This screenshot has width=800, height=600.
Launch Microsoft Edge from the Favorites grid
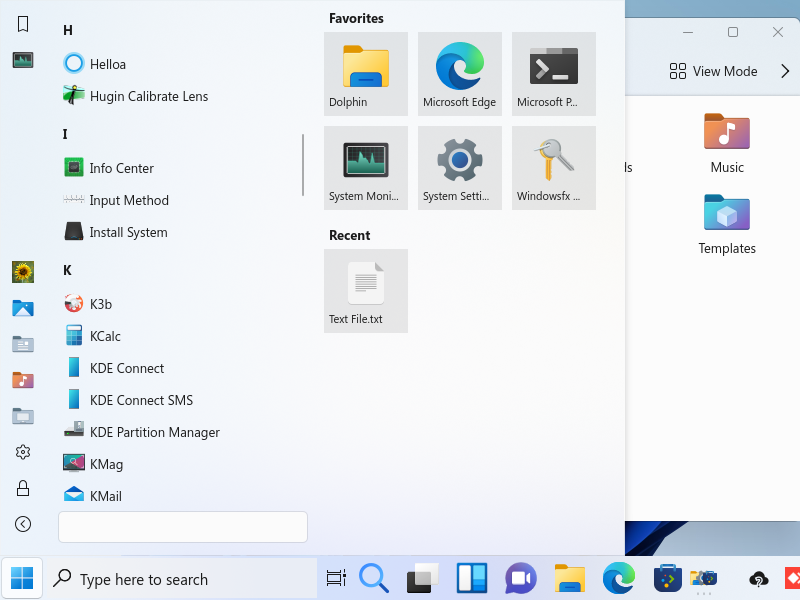459,73
